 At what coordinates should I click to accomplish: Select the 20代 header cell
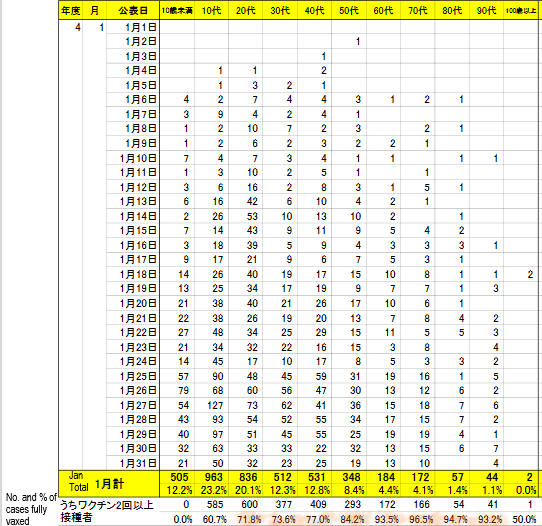pos(245,10)
